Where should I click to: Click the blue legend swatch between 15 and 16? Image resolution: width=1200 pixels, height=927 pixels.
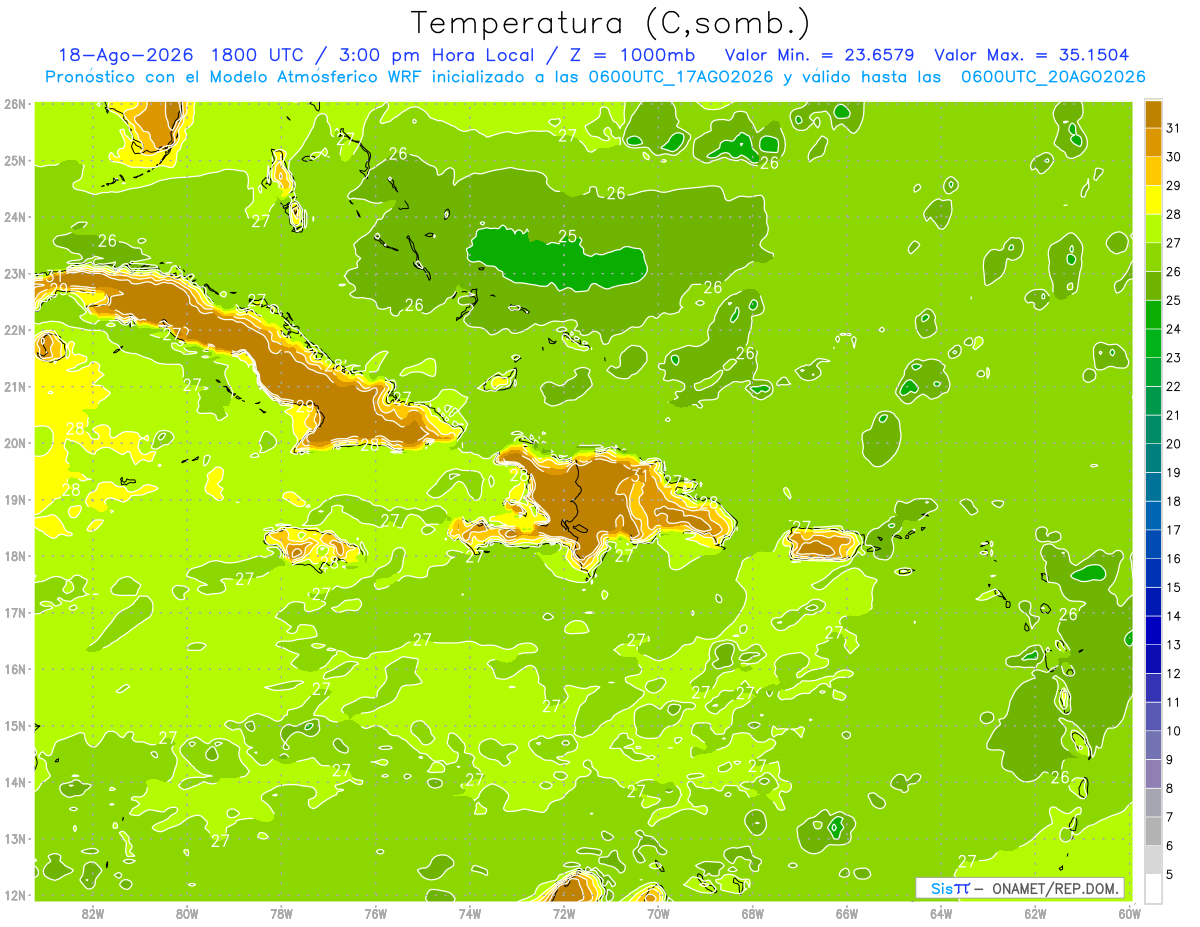tap(1153, 573)
